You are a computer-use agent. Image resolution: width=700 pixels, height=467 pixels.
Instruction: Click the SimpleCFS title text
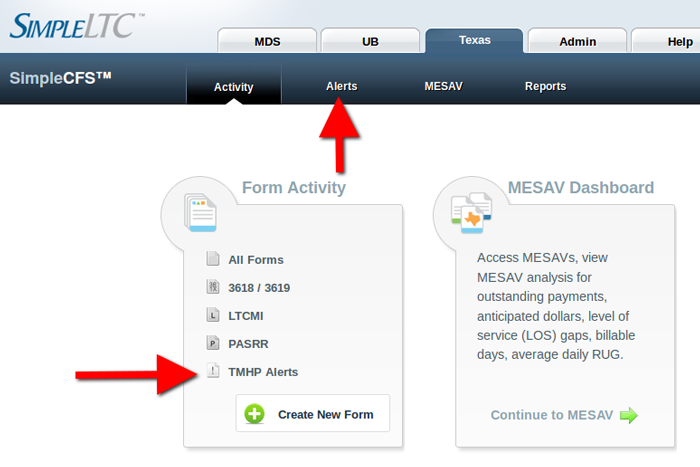(60, 78)
